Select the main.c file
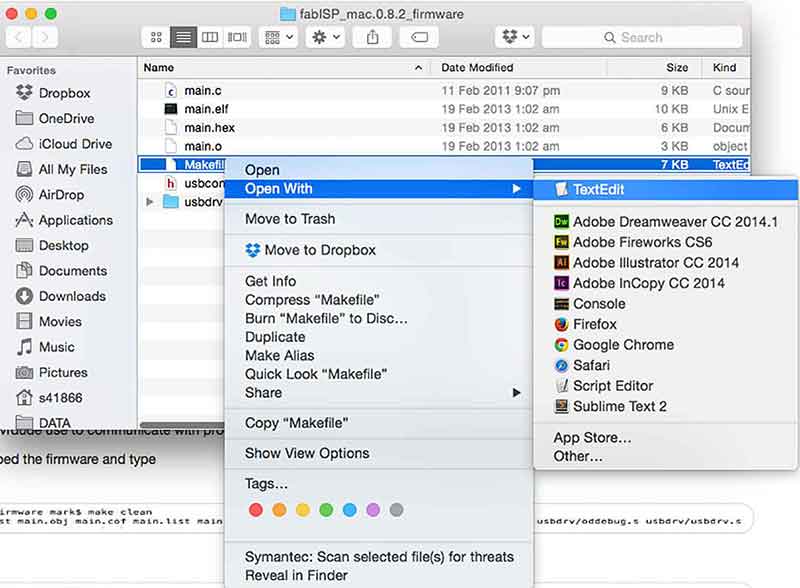800x588 pixels. pos(444,90)
